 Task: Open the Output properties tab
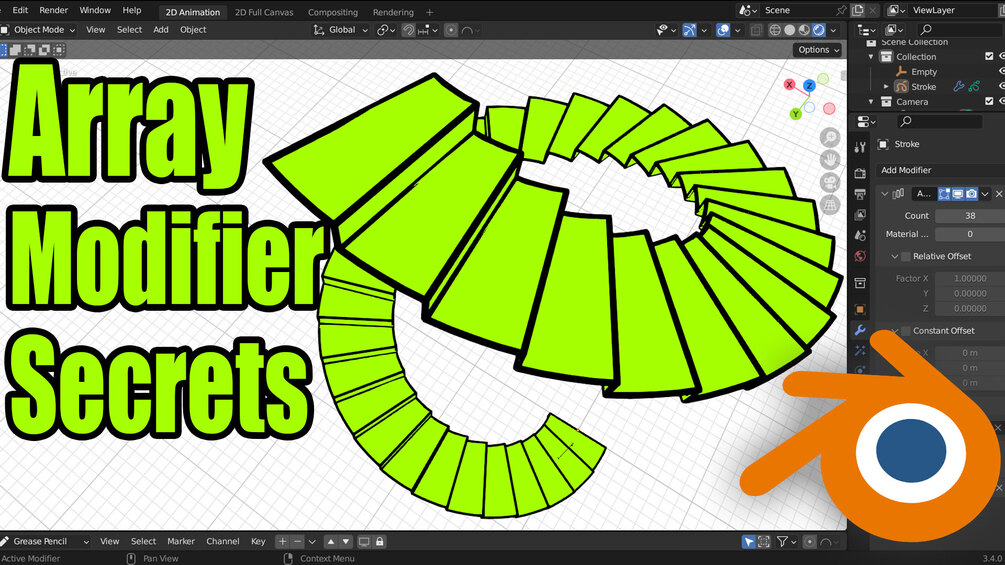click(860, 194)
